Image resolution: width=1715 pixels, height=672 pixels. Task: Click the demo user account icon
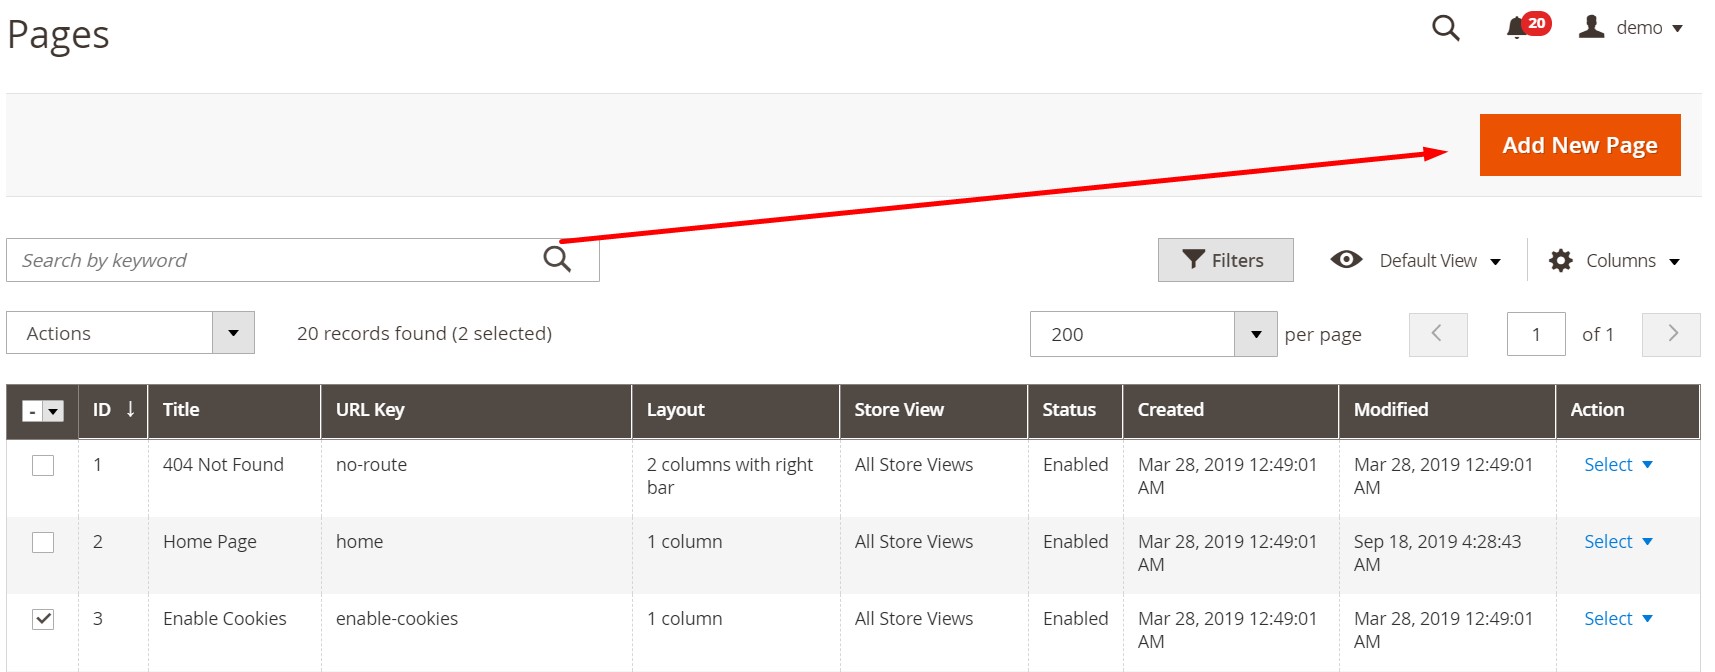click(1591, 27)
